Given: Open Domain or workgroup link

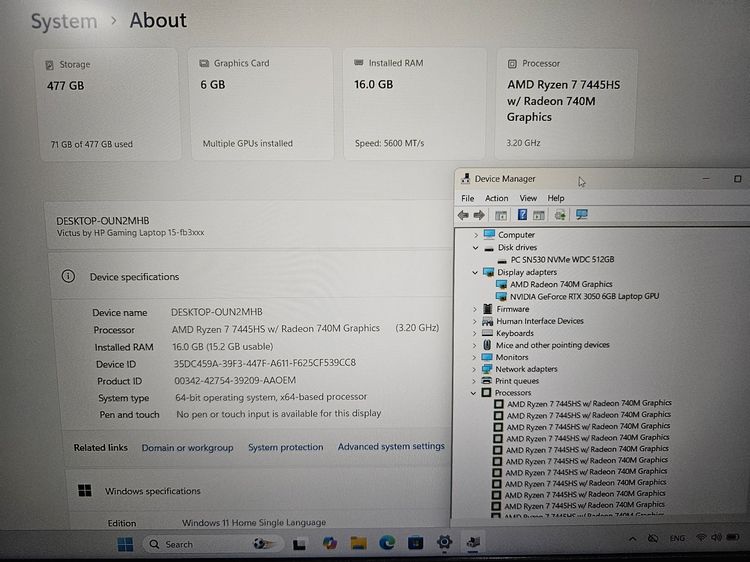Looking at the screenshot, I should (x=188, y=448).
